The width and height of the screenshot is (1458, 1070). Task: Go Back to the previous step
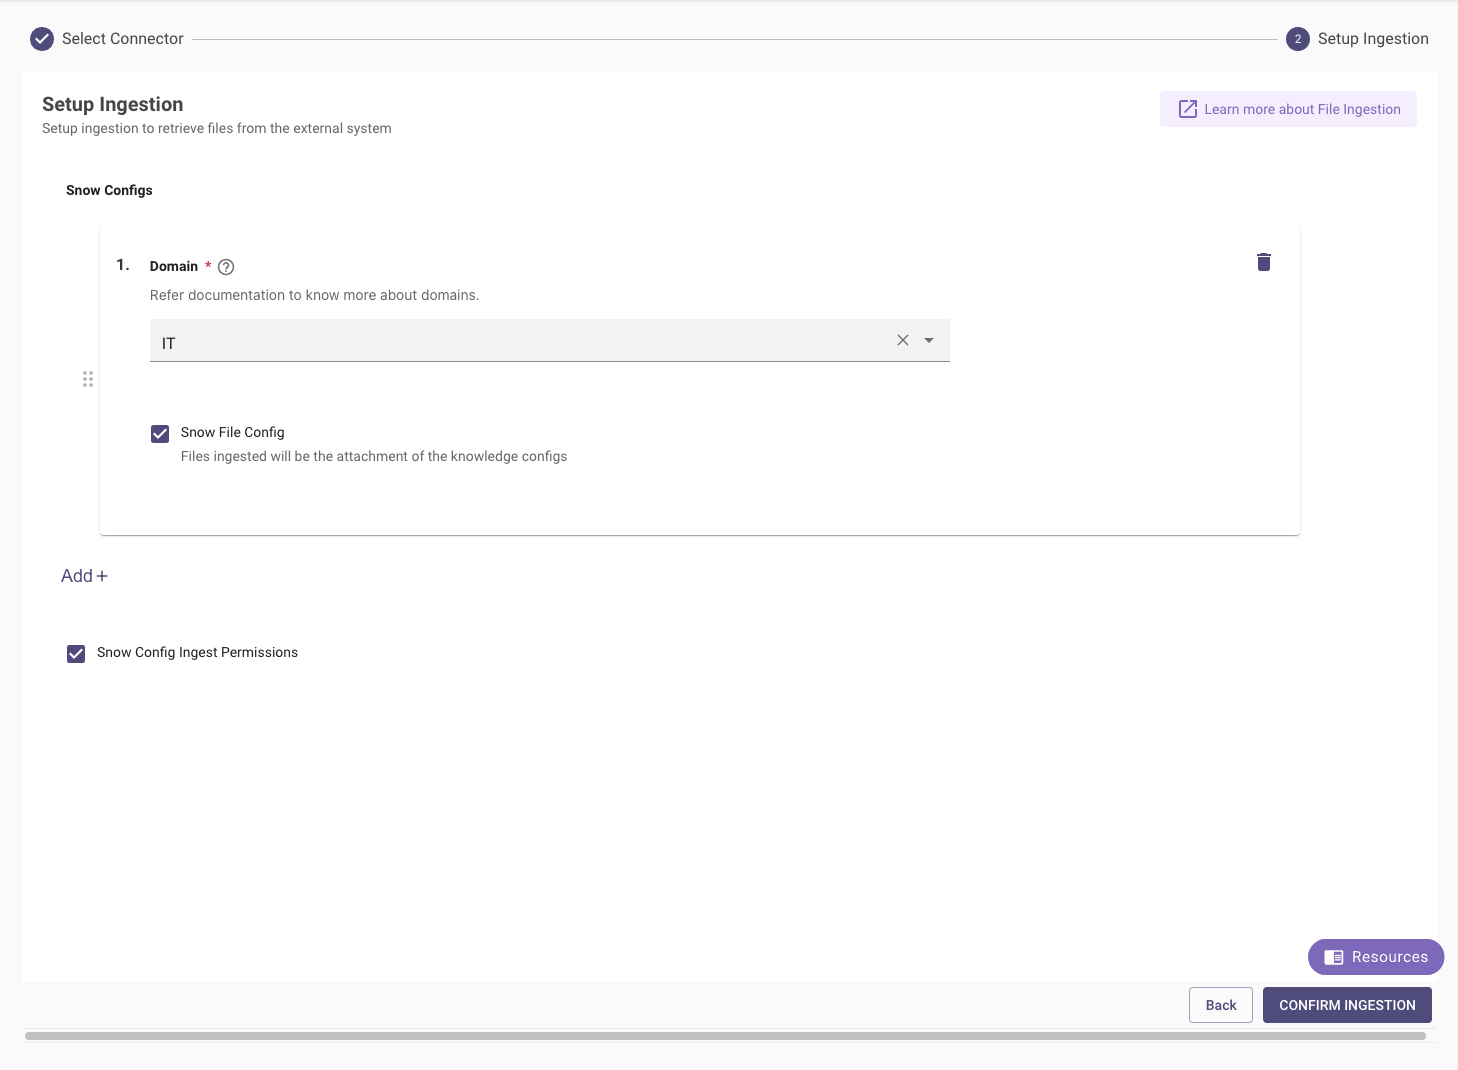point(1221,1005)
